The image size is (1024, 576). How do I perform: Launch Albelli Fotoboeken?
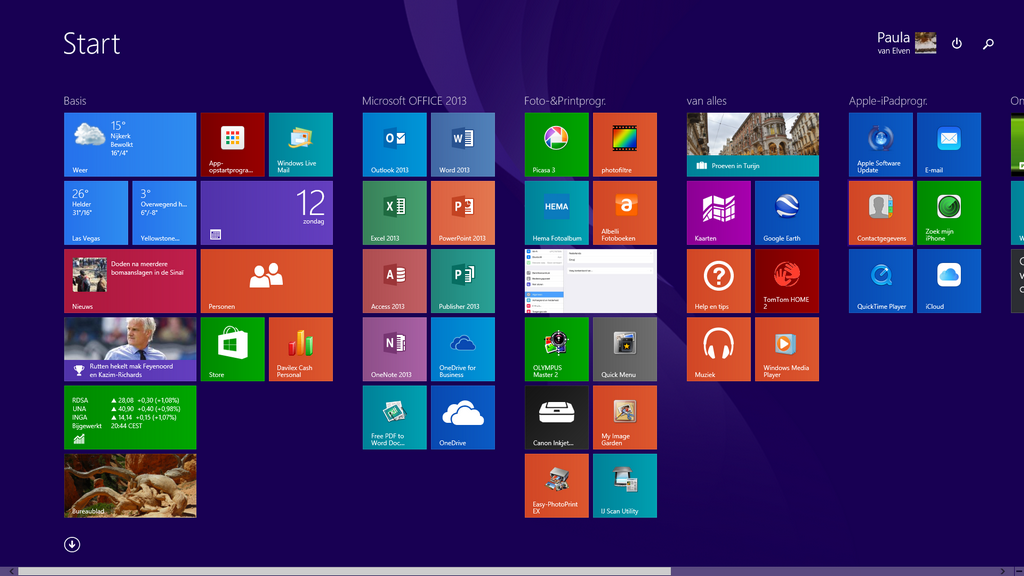click(624, 213)
